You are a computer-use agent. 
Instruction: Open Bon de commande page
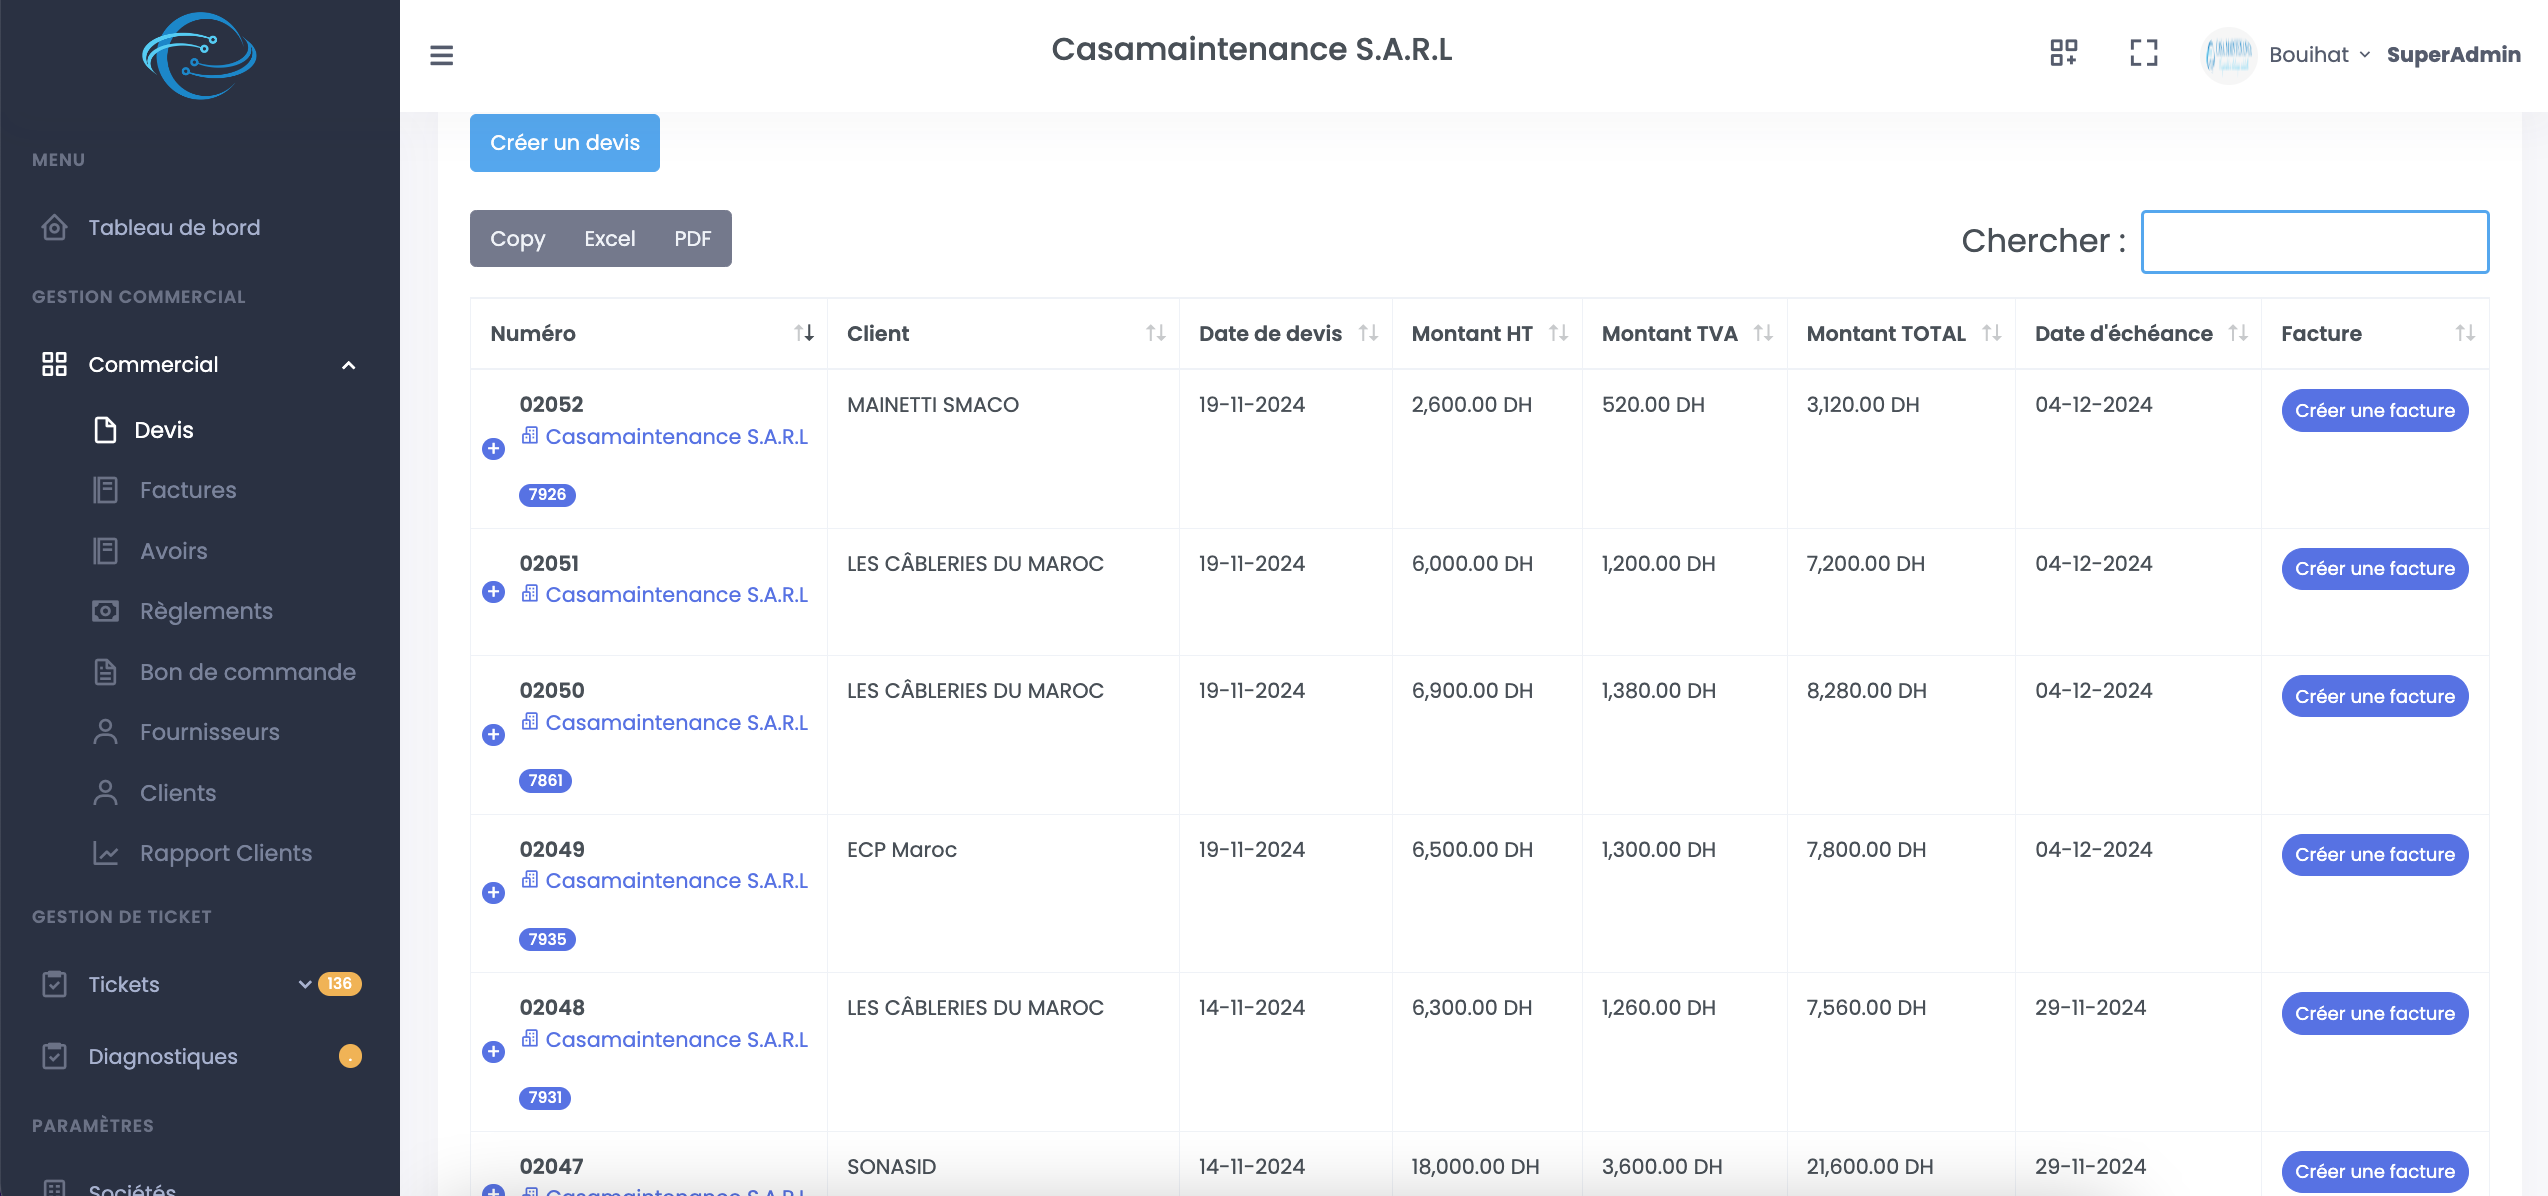(248, 672)
